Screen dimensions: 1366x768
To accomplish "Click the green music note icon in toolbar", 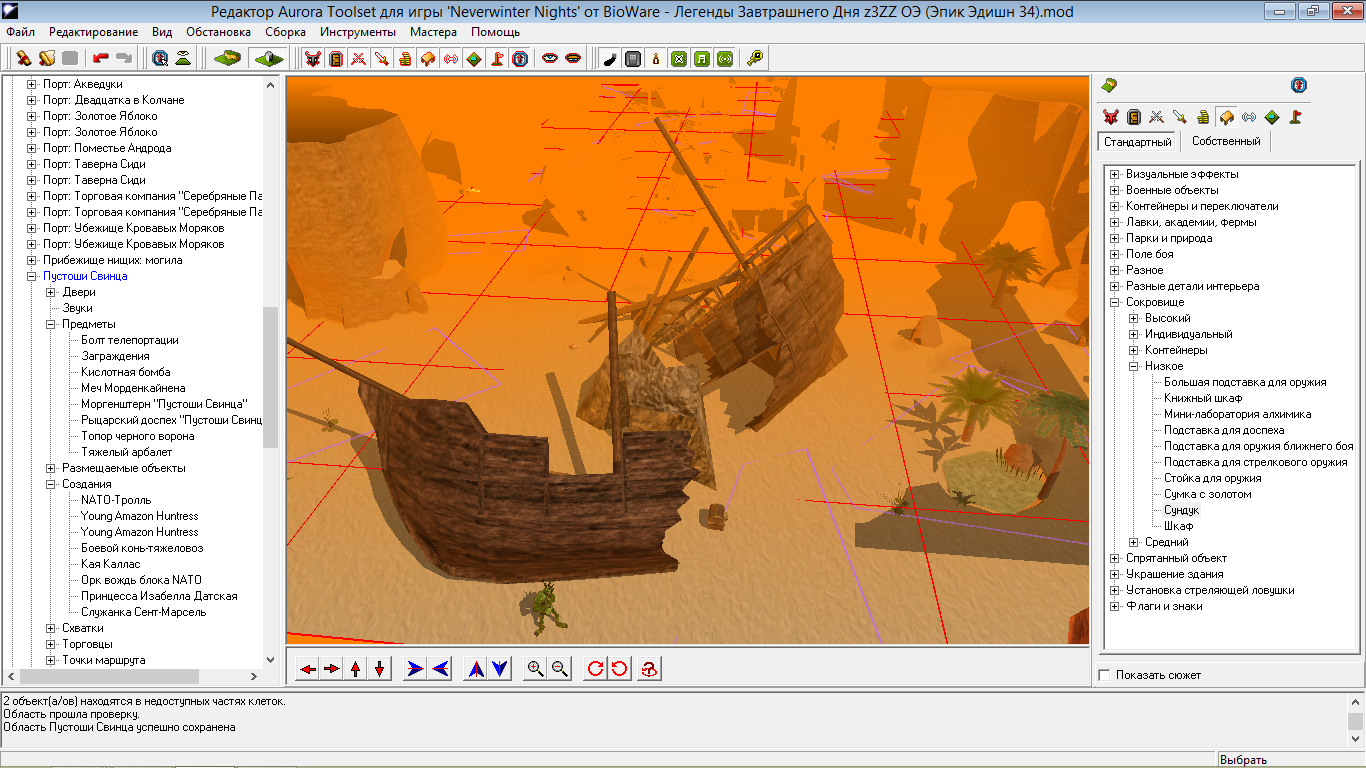I will point(702,59).
